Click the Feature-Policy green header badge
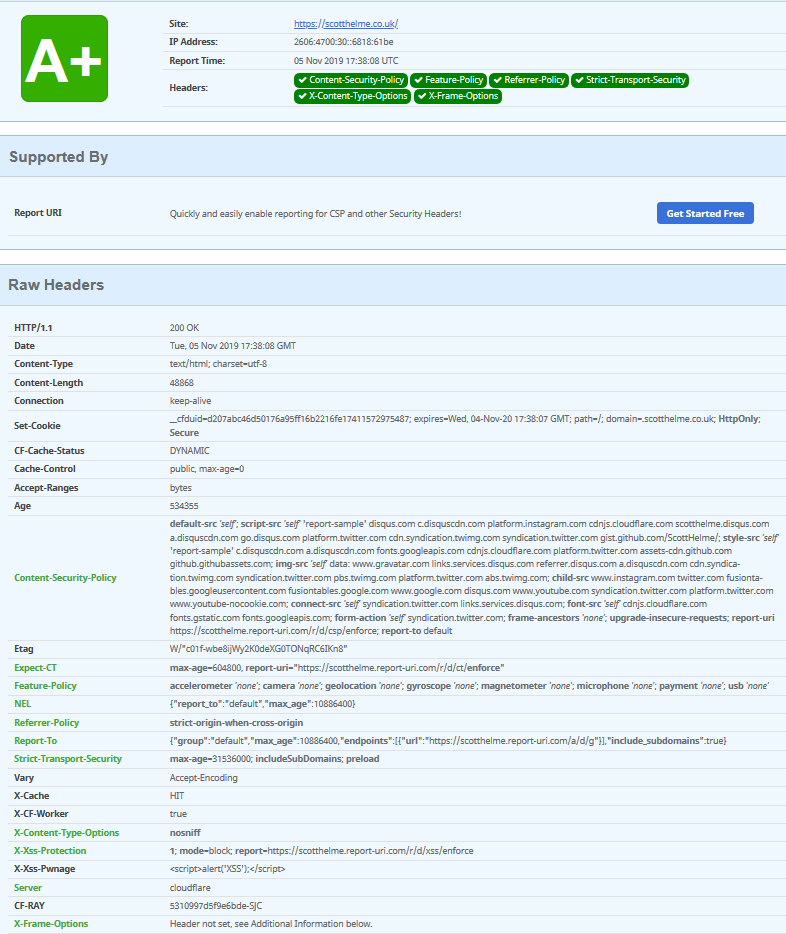This screenshot has width=786, height=934. click(448, 80)
